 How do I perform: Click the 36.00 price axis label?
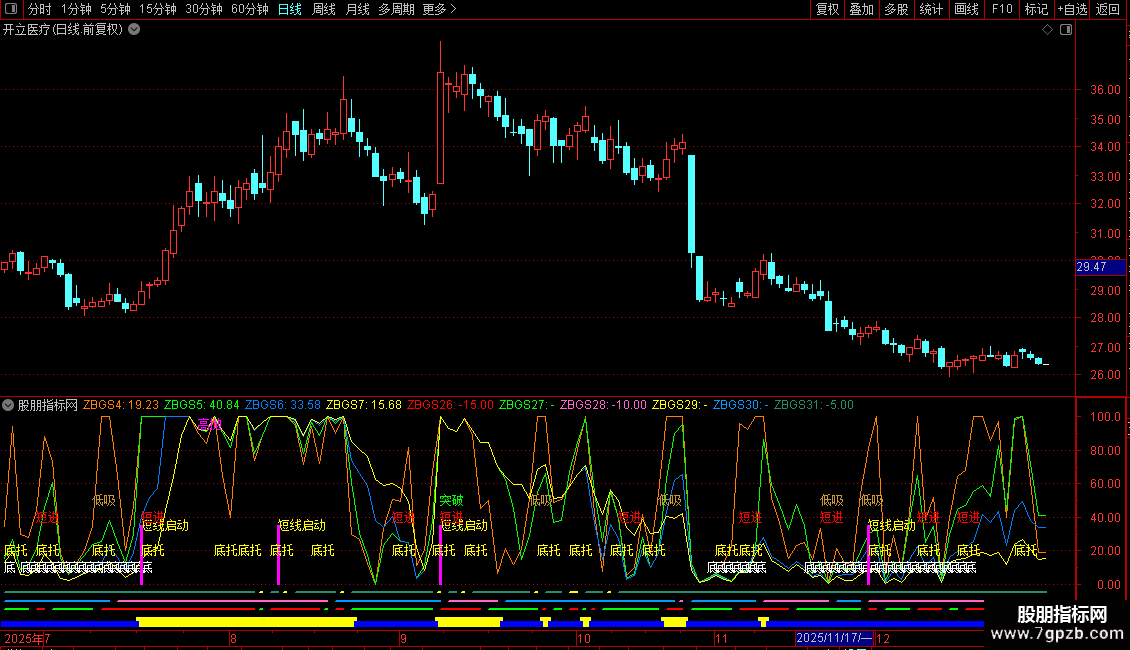tap(1105, 90)
